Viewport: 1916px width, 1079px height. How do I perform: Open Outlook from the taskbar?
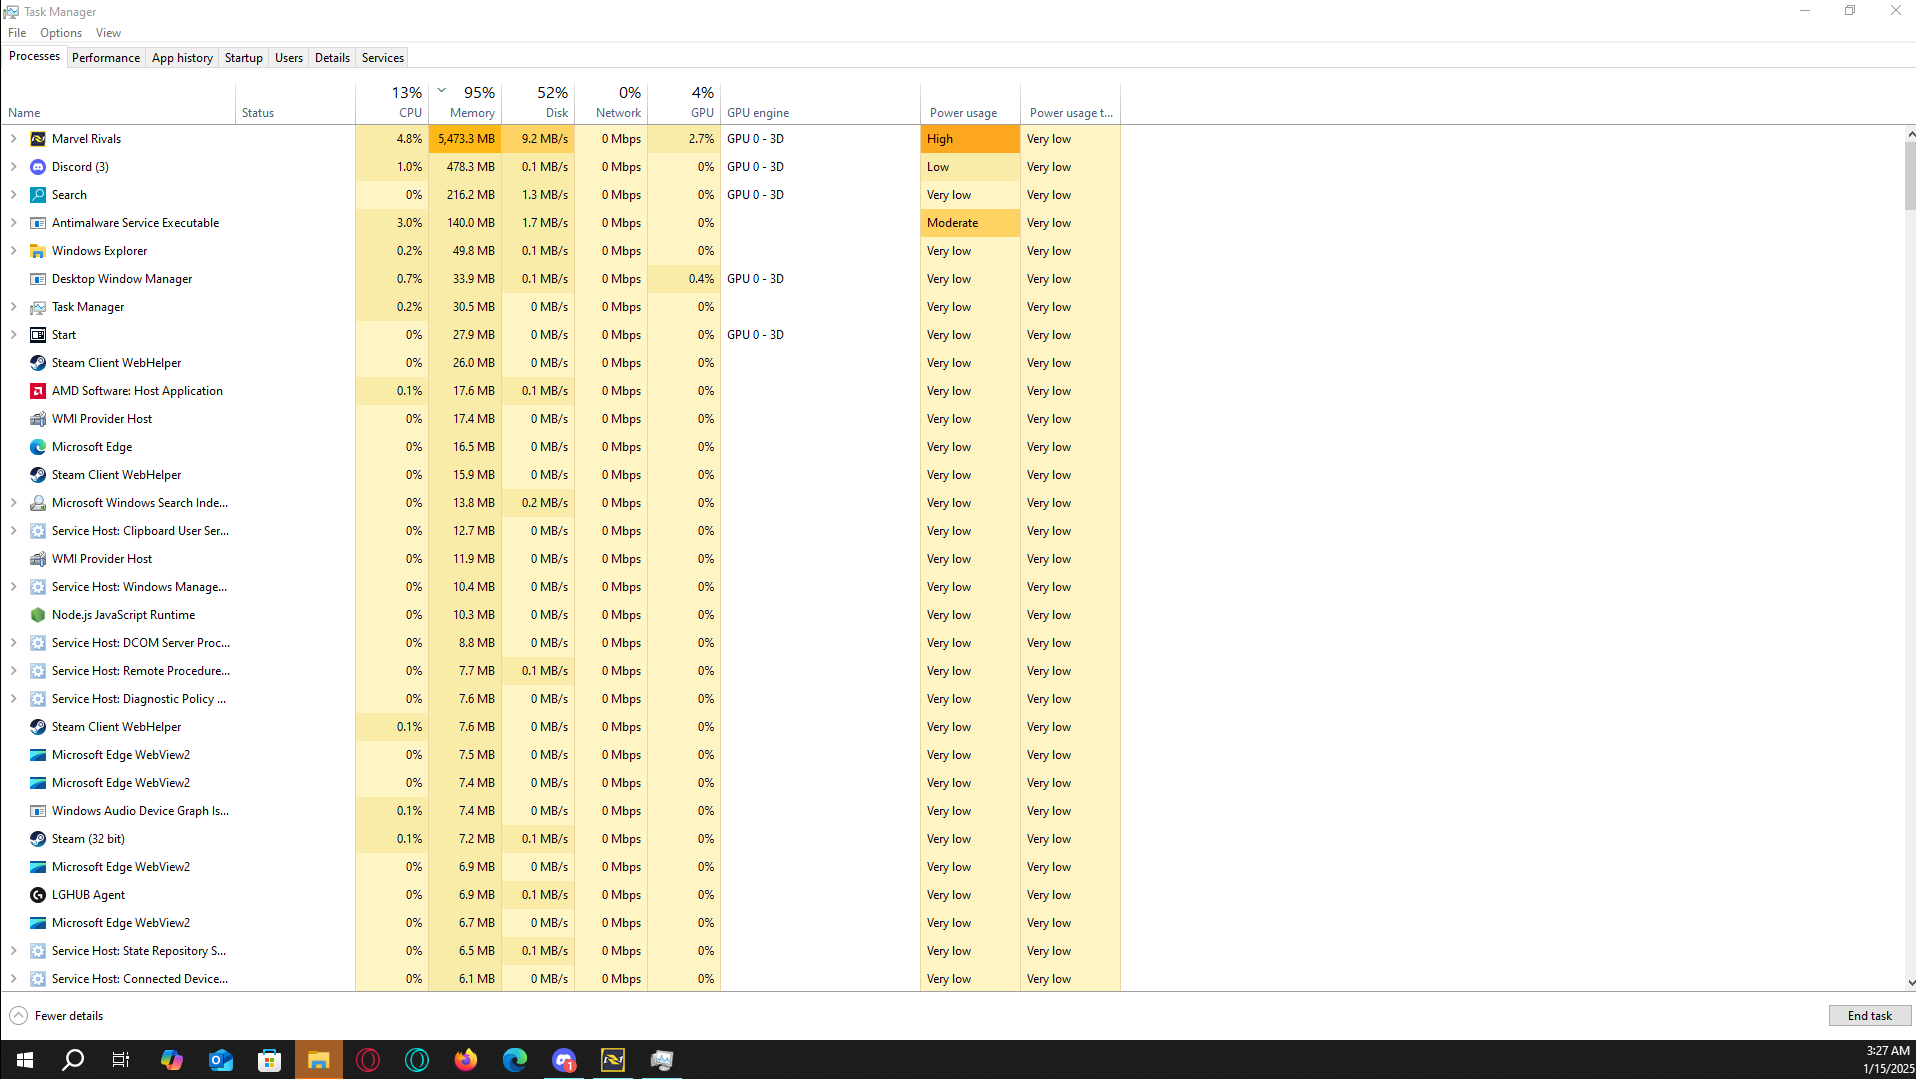click(221, 1060)
